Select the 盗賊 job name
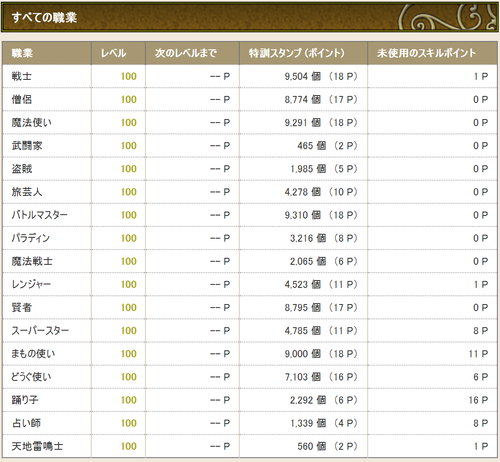The width and height of the screenshot is (500, 462). point(22,169)
